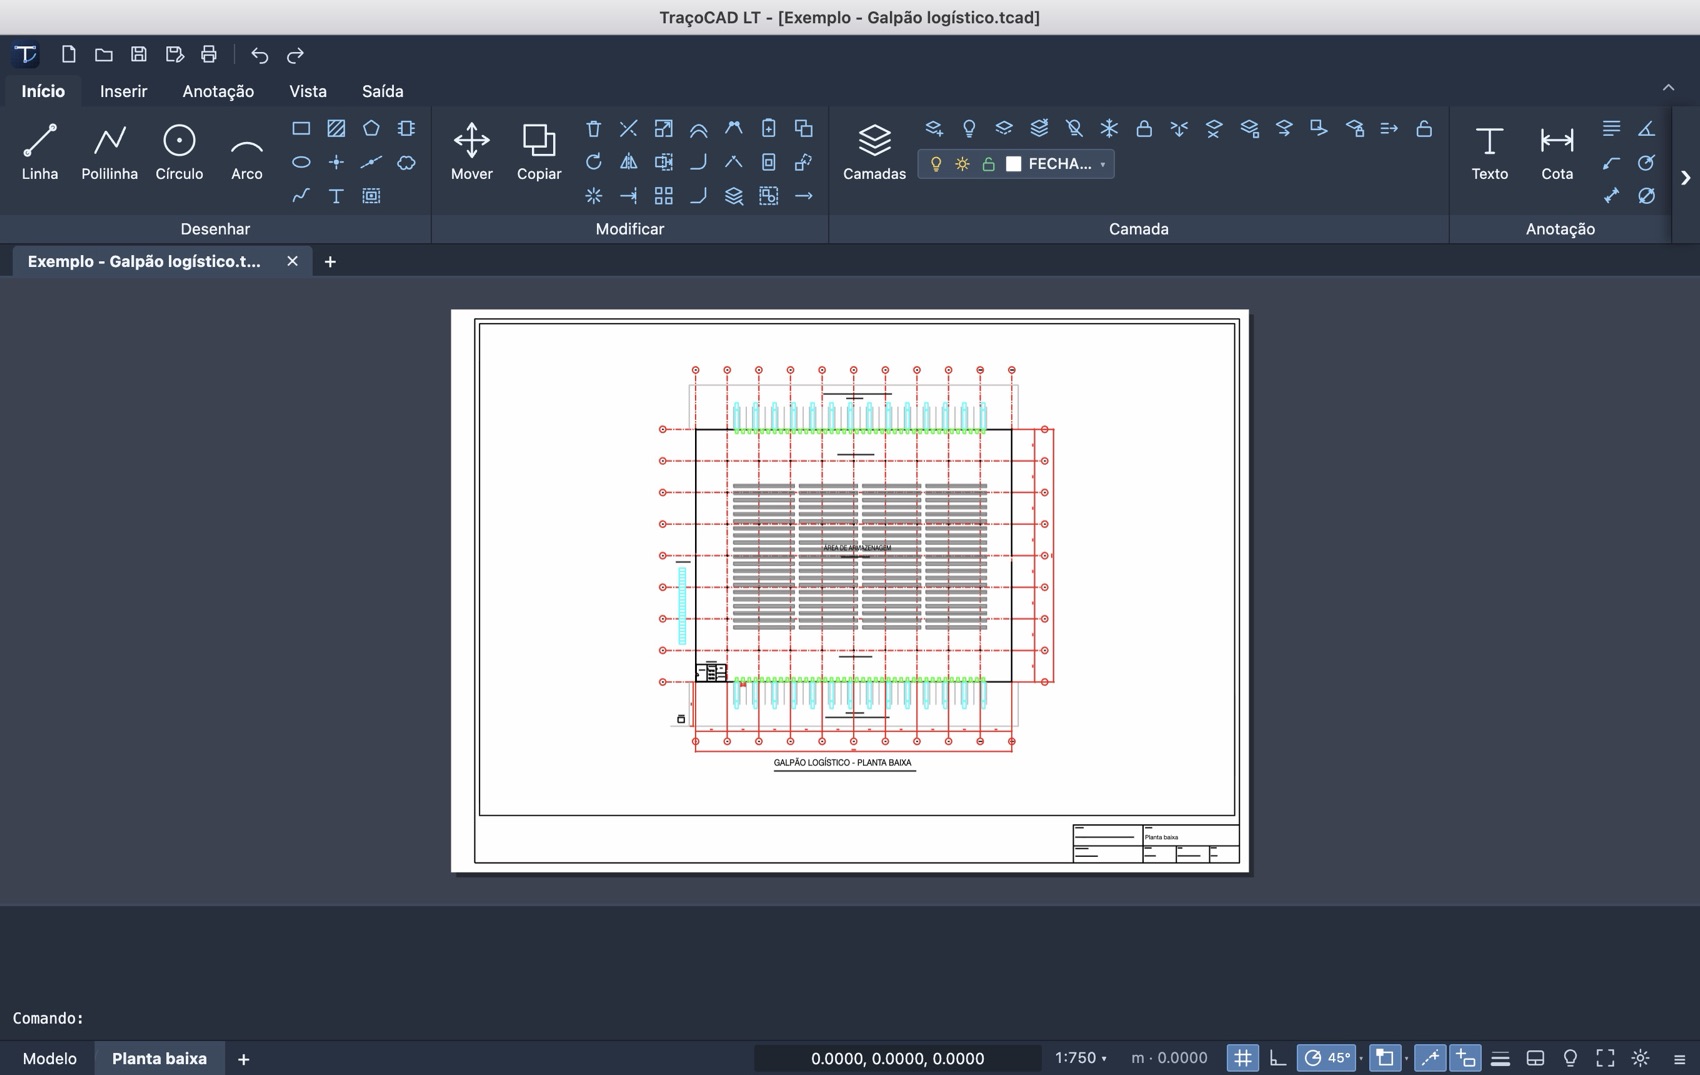Viewport: 1700px width, 1075px height.
Task: Expand hidden ribbon panels with right chevron
Action: coord(1685,178)
